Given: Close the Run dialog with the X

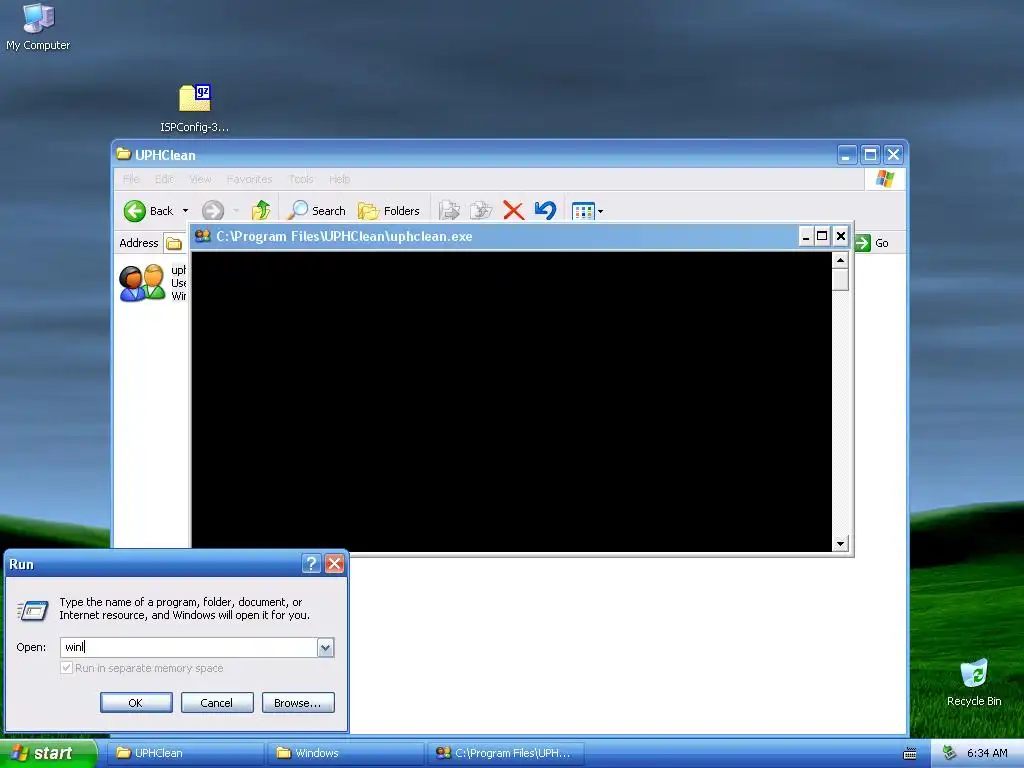Looking at the screenshot, I should (x=334, y=564).
